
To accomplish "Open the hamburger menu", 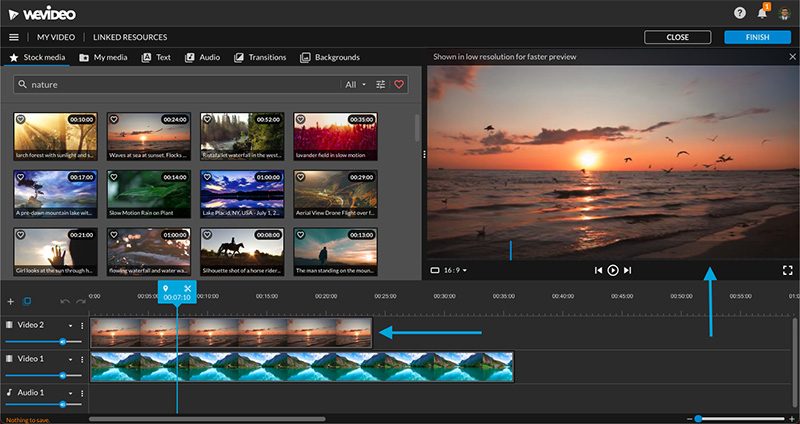I will point(14,37).
